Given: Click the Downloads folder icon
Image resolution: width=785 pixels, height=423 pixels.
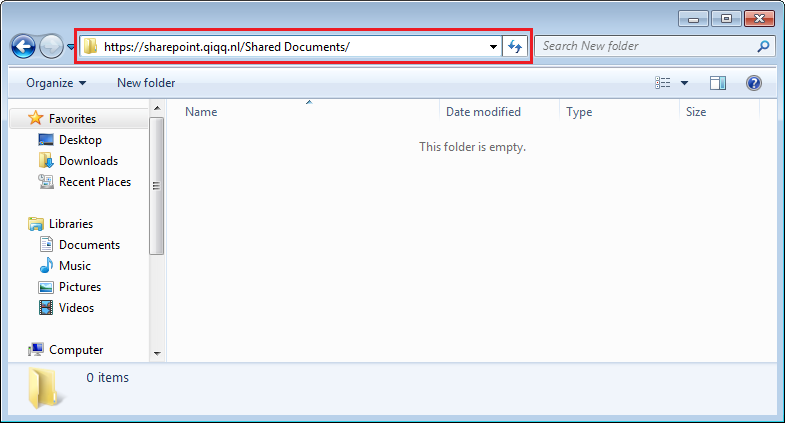Looking at the screenshot, I should 46,160.
